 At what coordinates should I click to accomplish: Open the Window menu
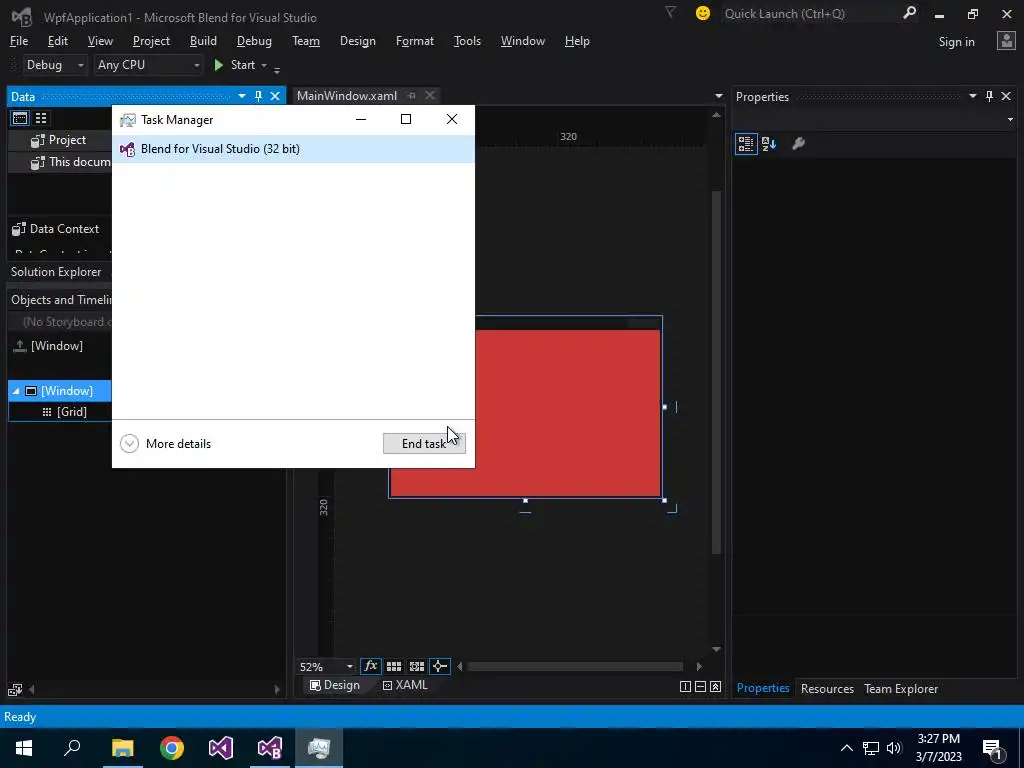pos(522,41)
